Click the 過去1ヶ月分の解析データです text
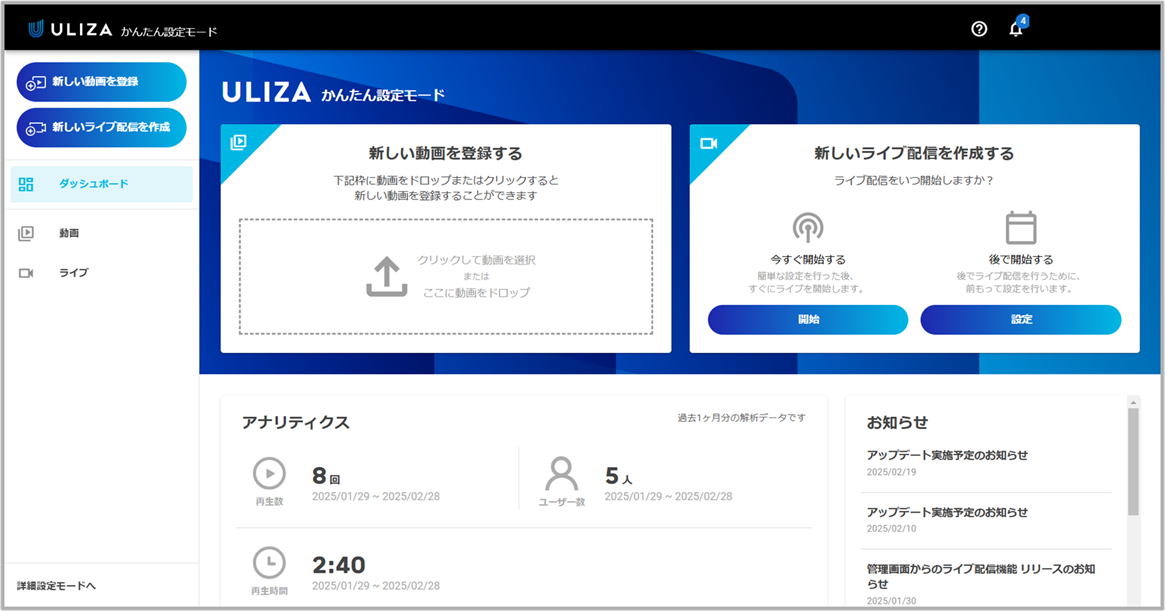This screenshot has width=1165, height=611. coord(741,418)
